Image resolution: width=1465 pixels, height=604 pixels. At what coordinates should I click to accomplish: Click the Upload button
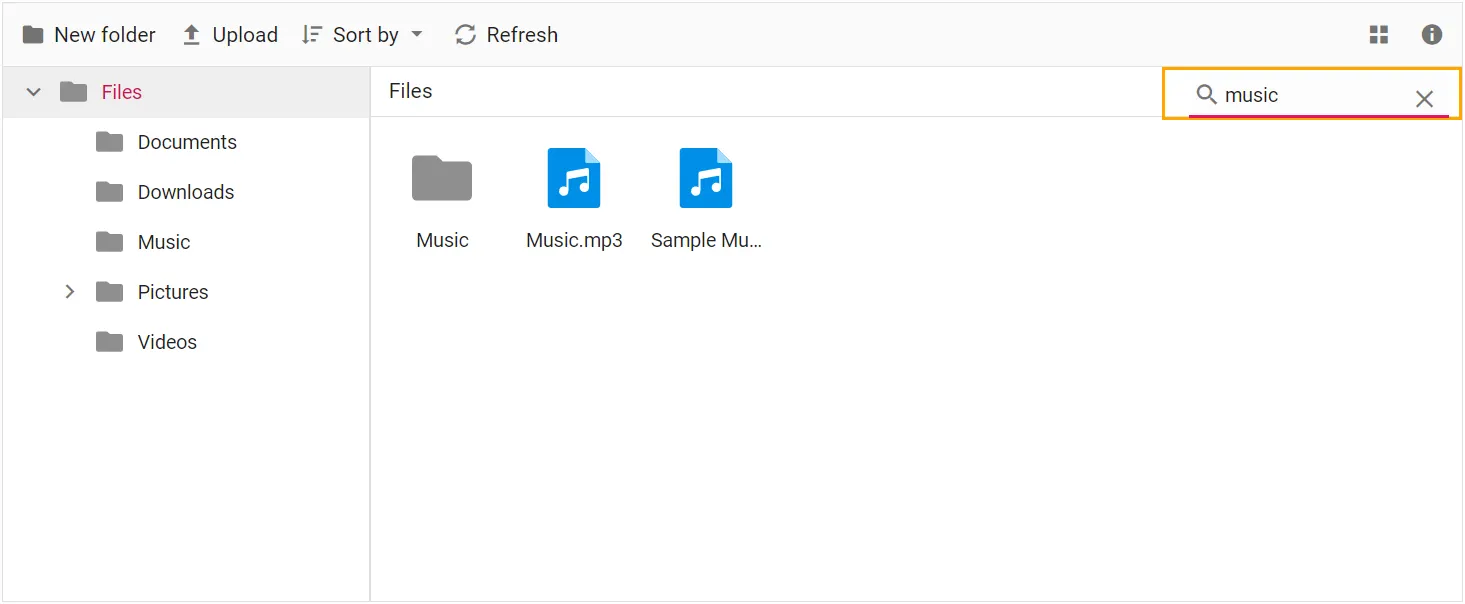pos(230,35)
